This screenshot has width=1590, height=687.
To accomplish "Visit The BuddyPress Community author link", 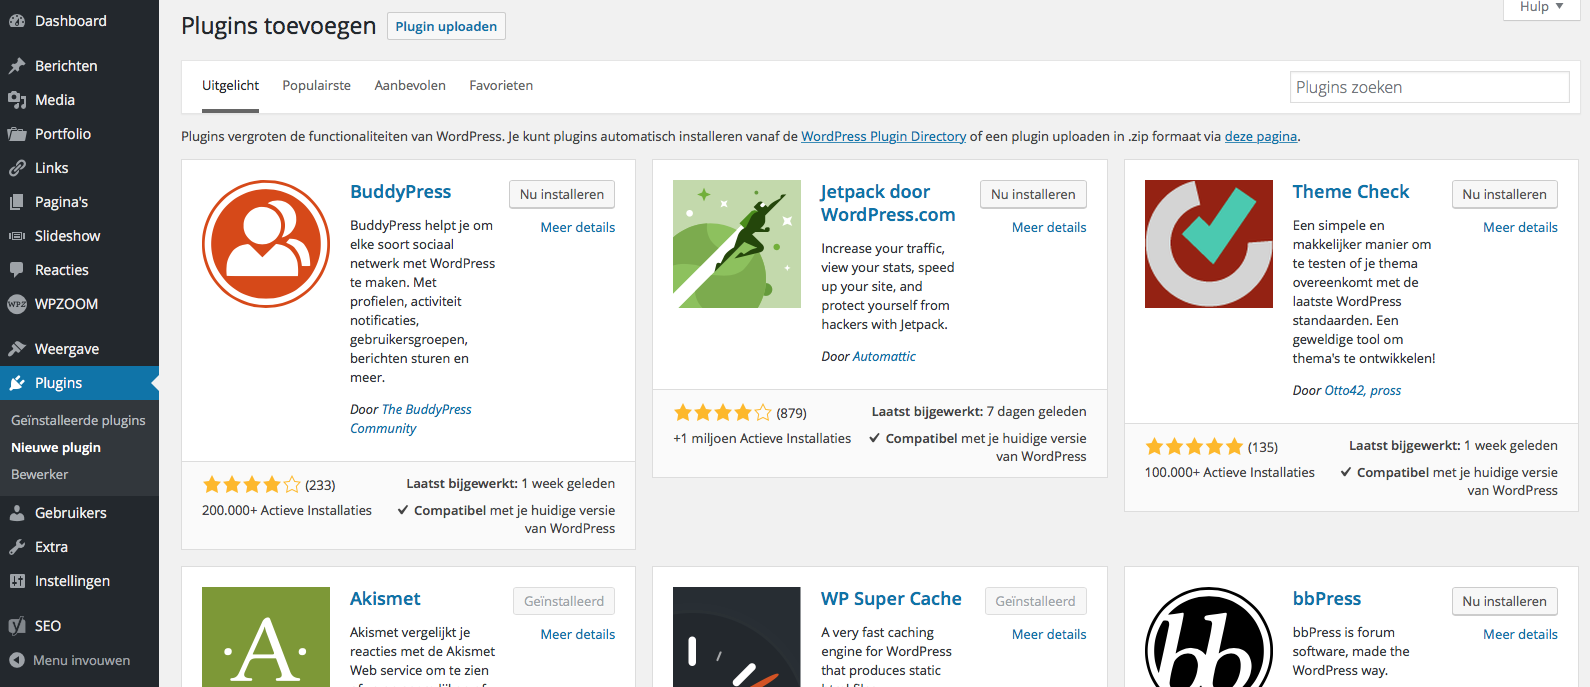I will pos(411,419).
